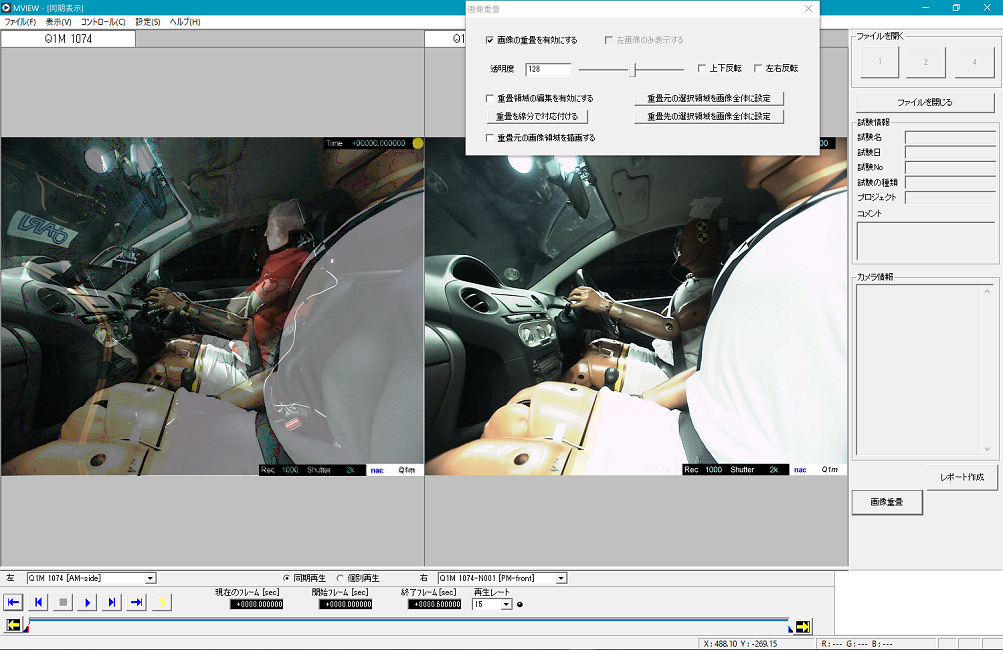Stop playback with the gray square button
Image resolution: width=1003 pixels, height=650 pixels.
[x=63, y=602]
